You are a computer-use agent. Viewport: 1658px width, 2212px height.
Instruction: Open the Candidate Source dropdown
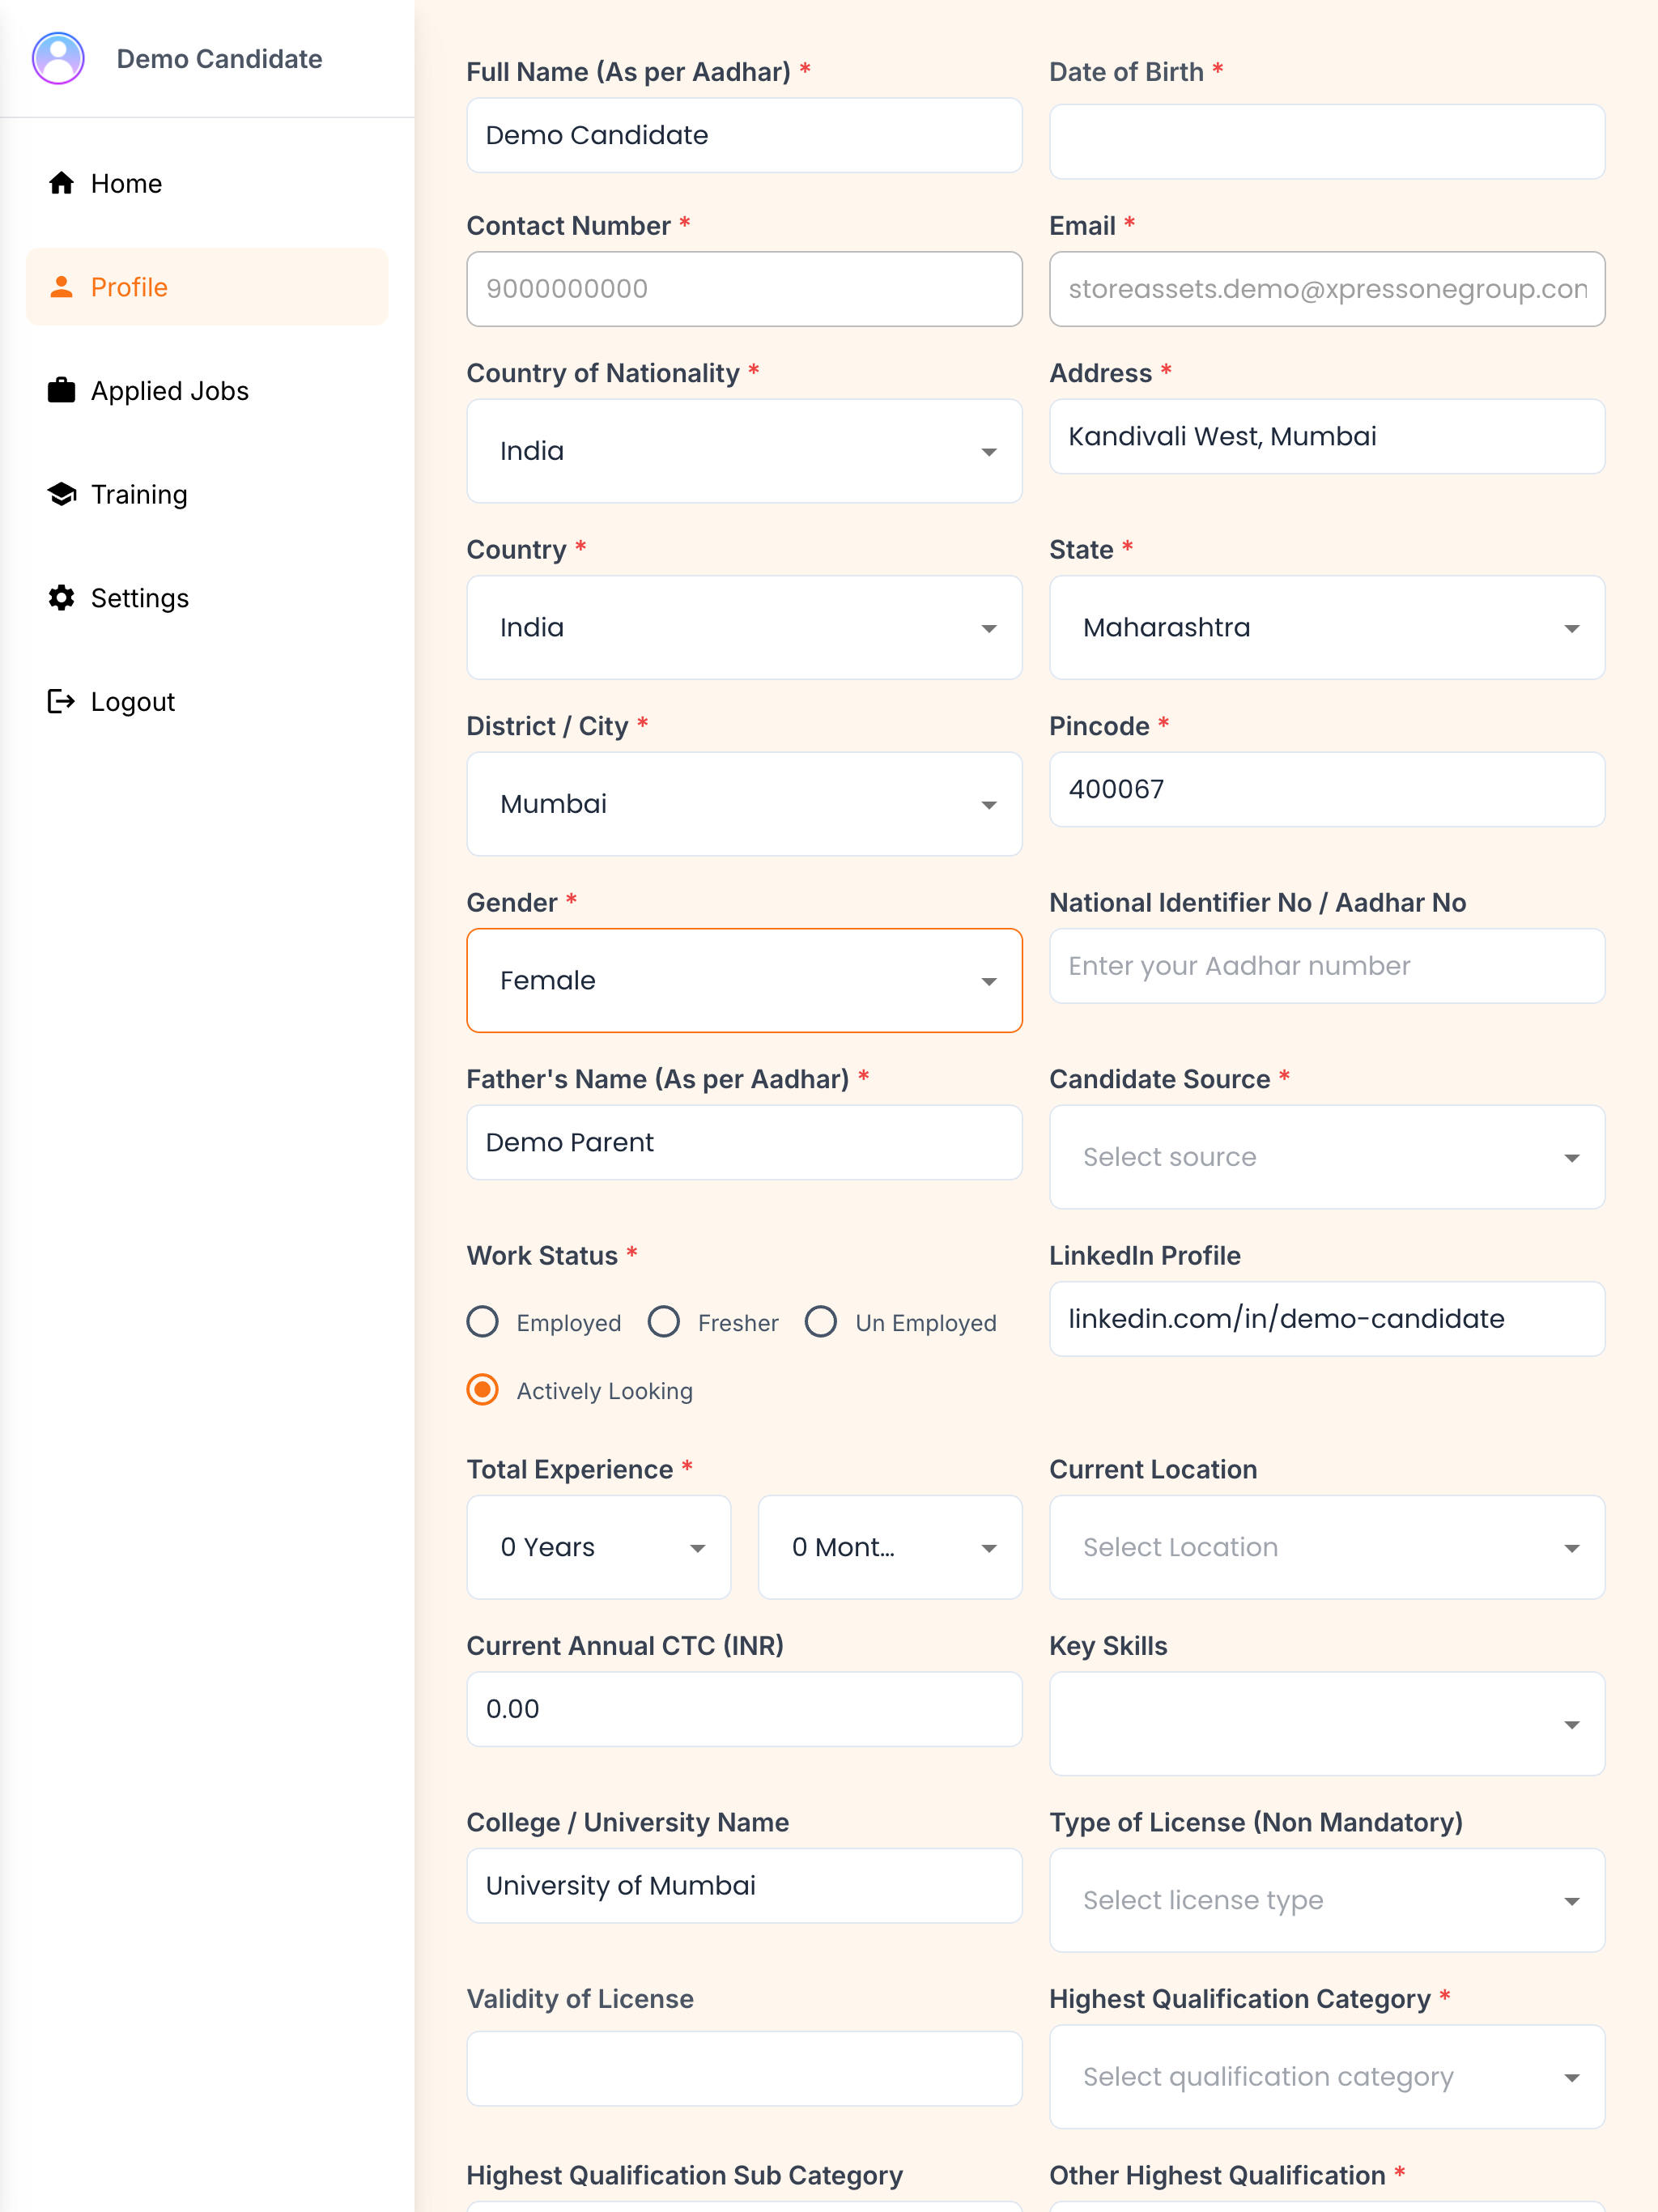(1327, 1157)
